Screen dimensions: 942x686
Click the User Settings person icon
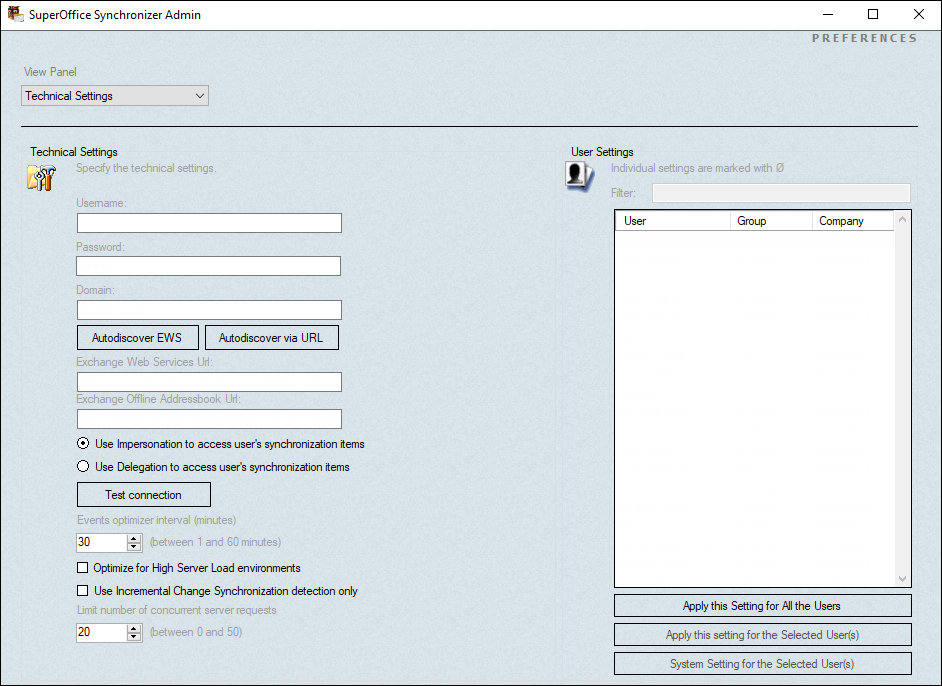tap(580, 177)
